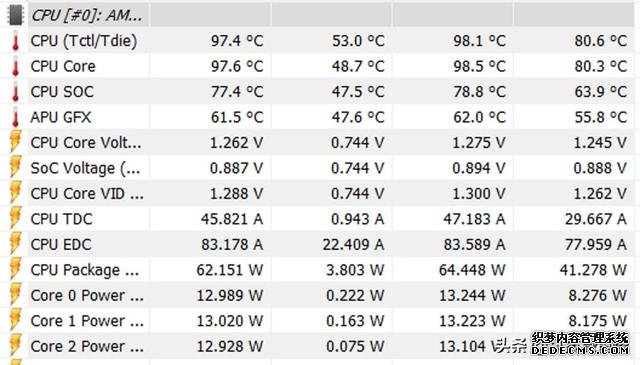Collapse the CPU [#0]: AM... sensor group
Image resolution: width=640 pixels, height=365 pixels.
point(87,15)
